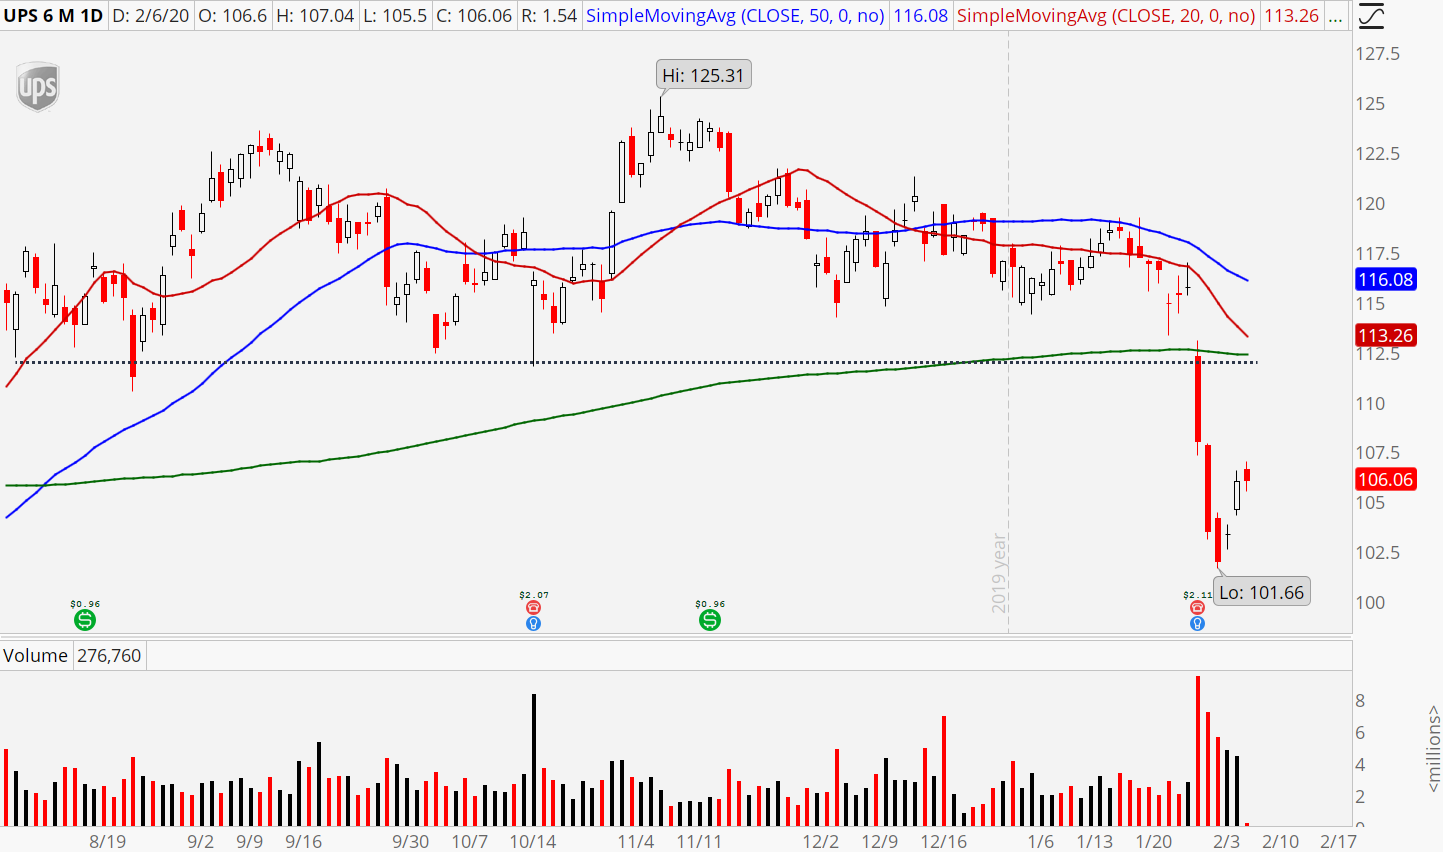Click the "R: 1.54" range value
The height and width of the screenshot is (852, 1443).
click(x=549, y=16)
